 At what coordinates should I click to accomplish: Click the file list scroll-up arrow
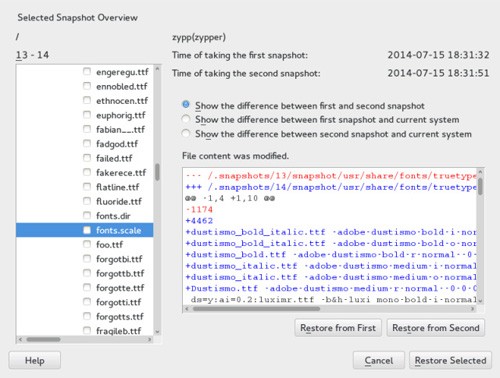tap(157, 69)
